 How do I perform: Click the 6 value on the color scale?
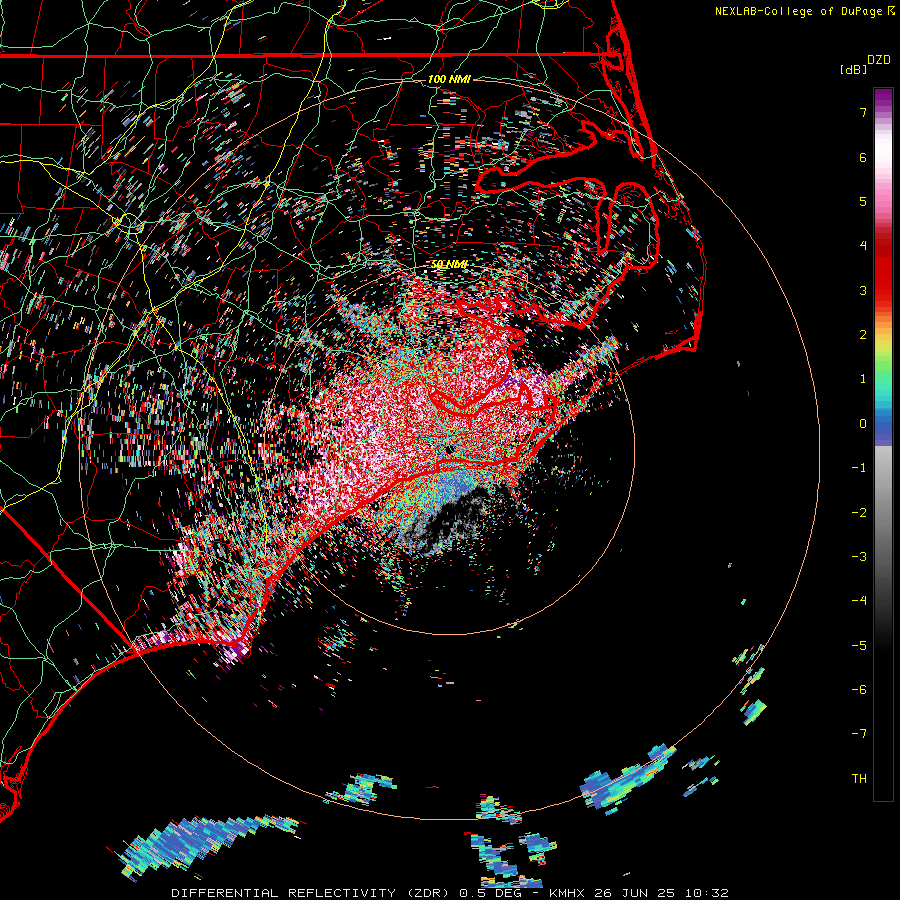863,157
